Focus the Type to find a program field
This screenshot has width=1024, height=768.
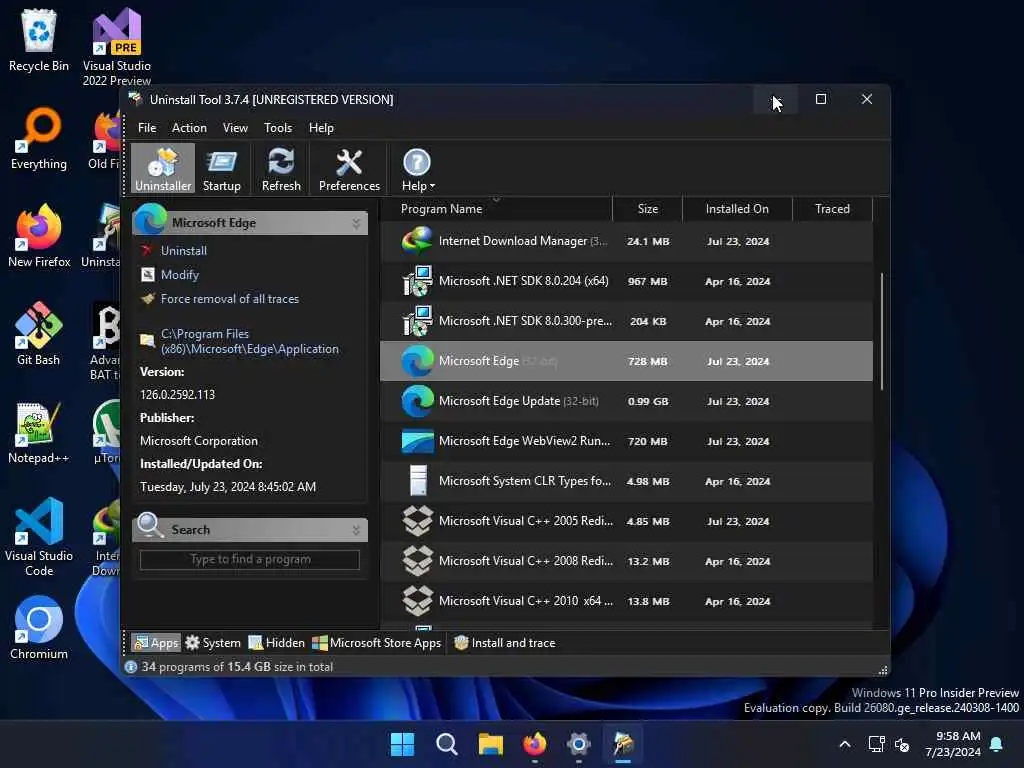click(x=249, y=560)
